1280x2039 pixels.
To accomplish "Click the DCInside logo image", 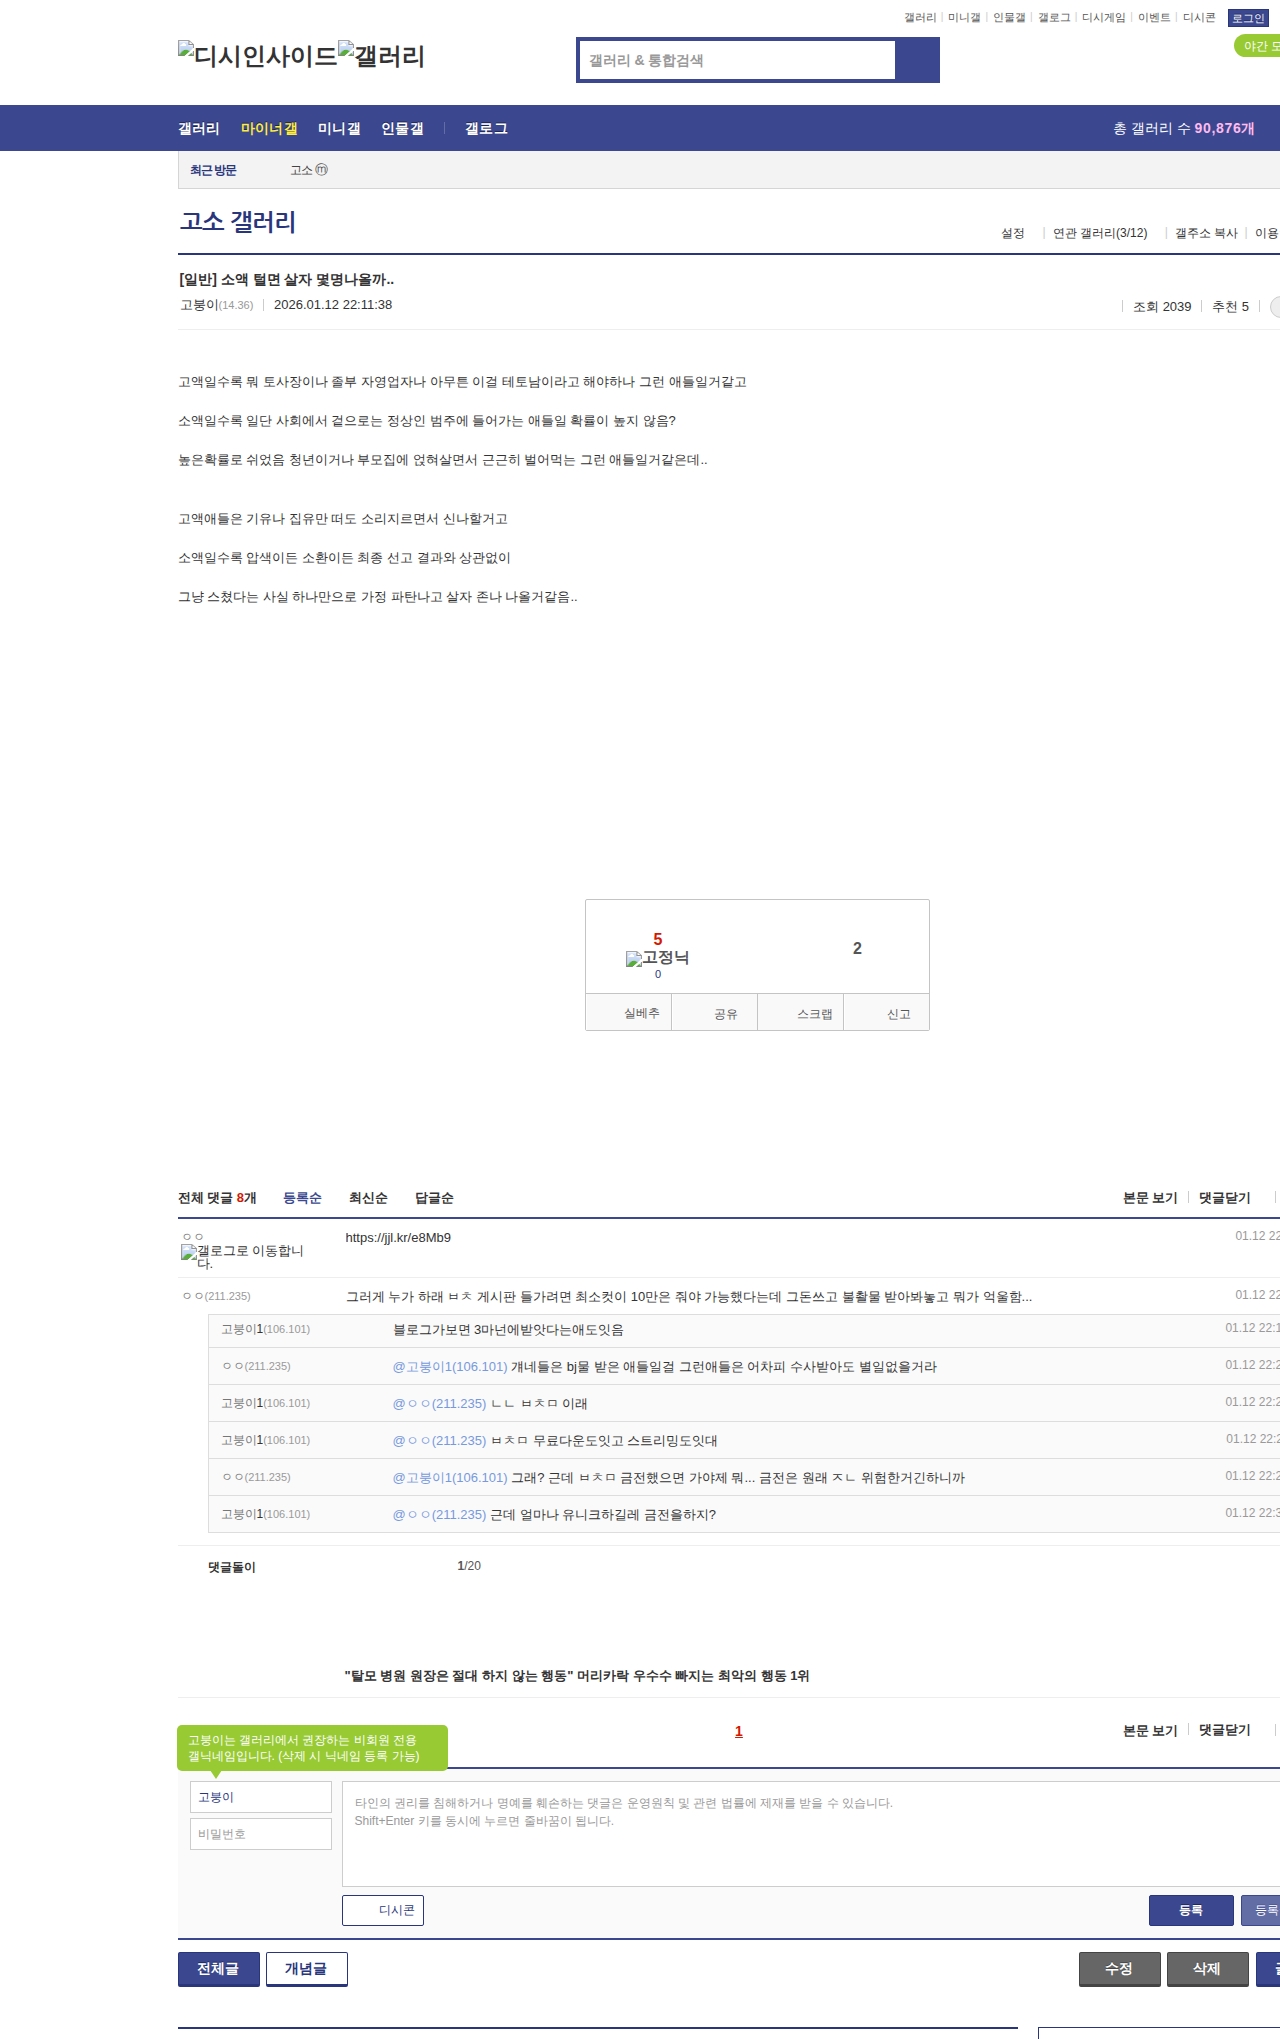I will point(257,56).
